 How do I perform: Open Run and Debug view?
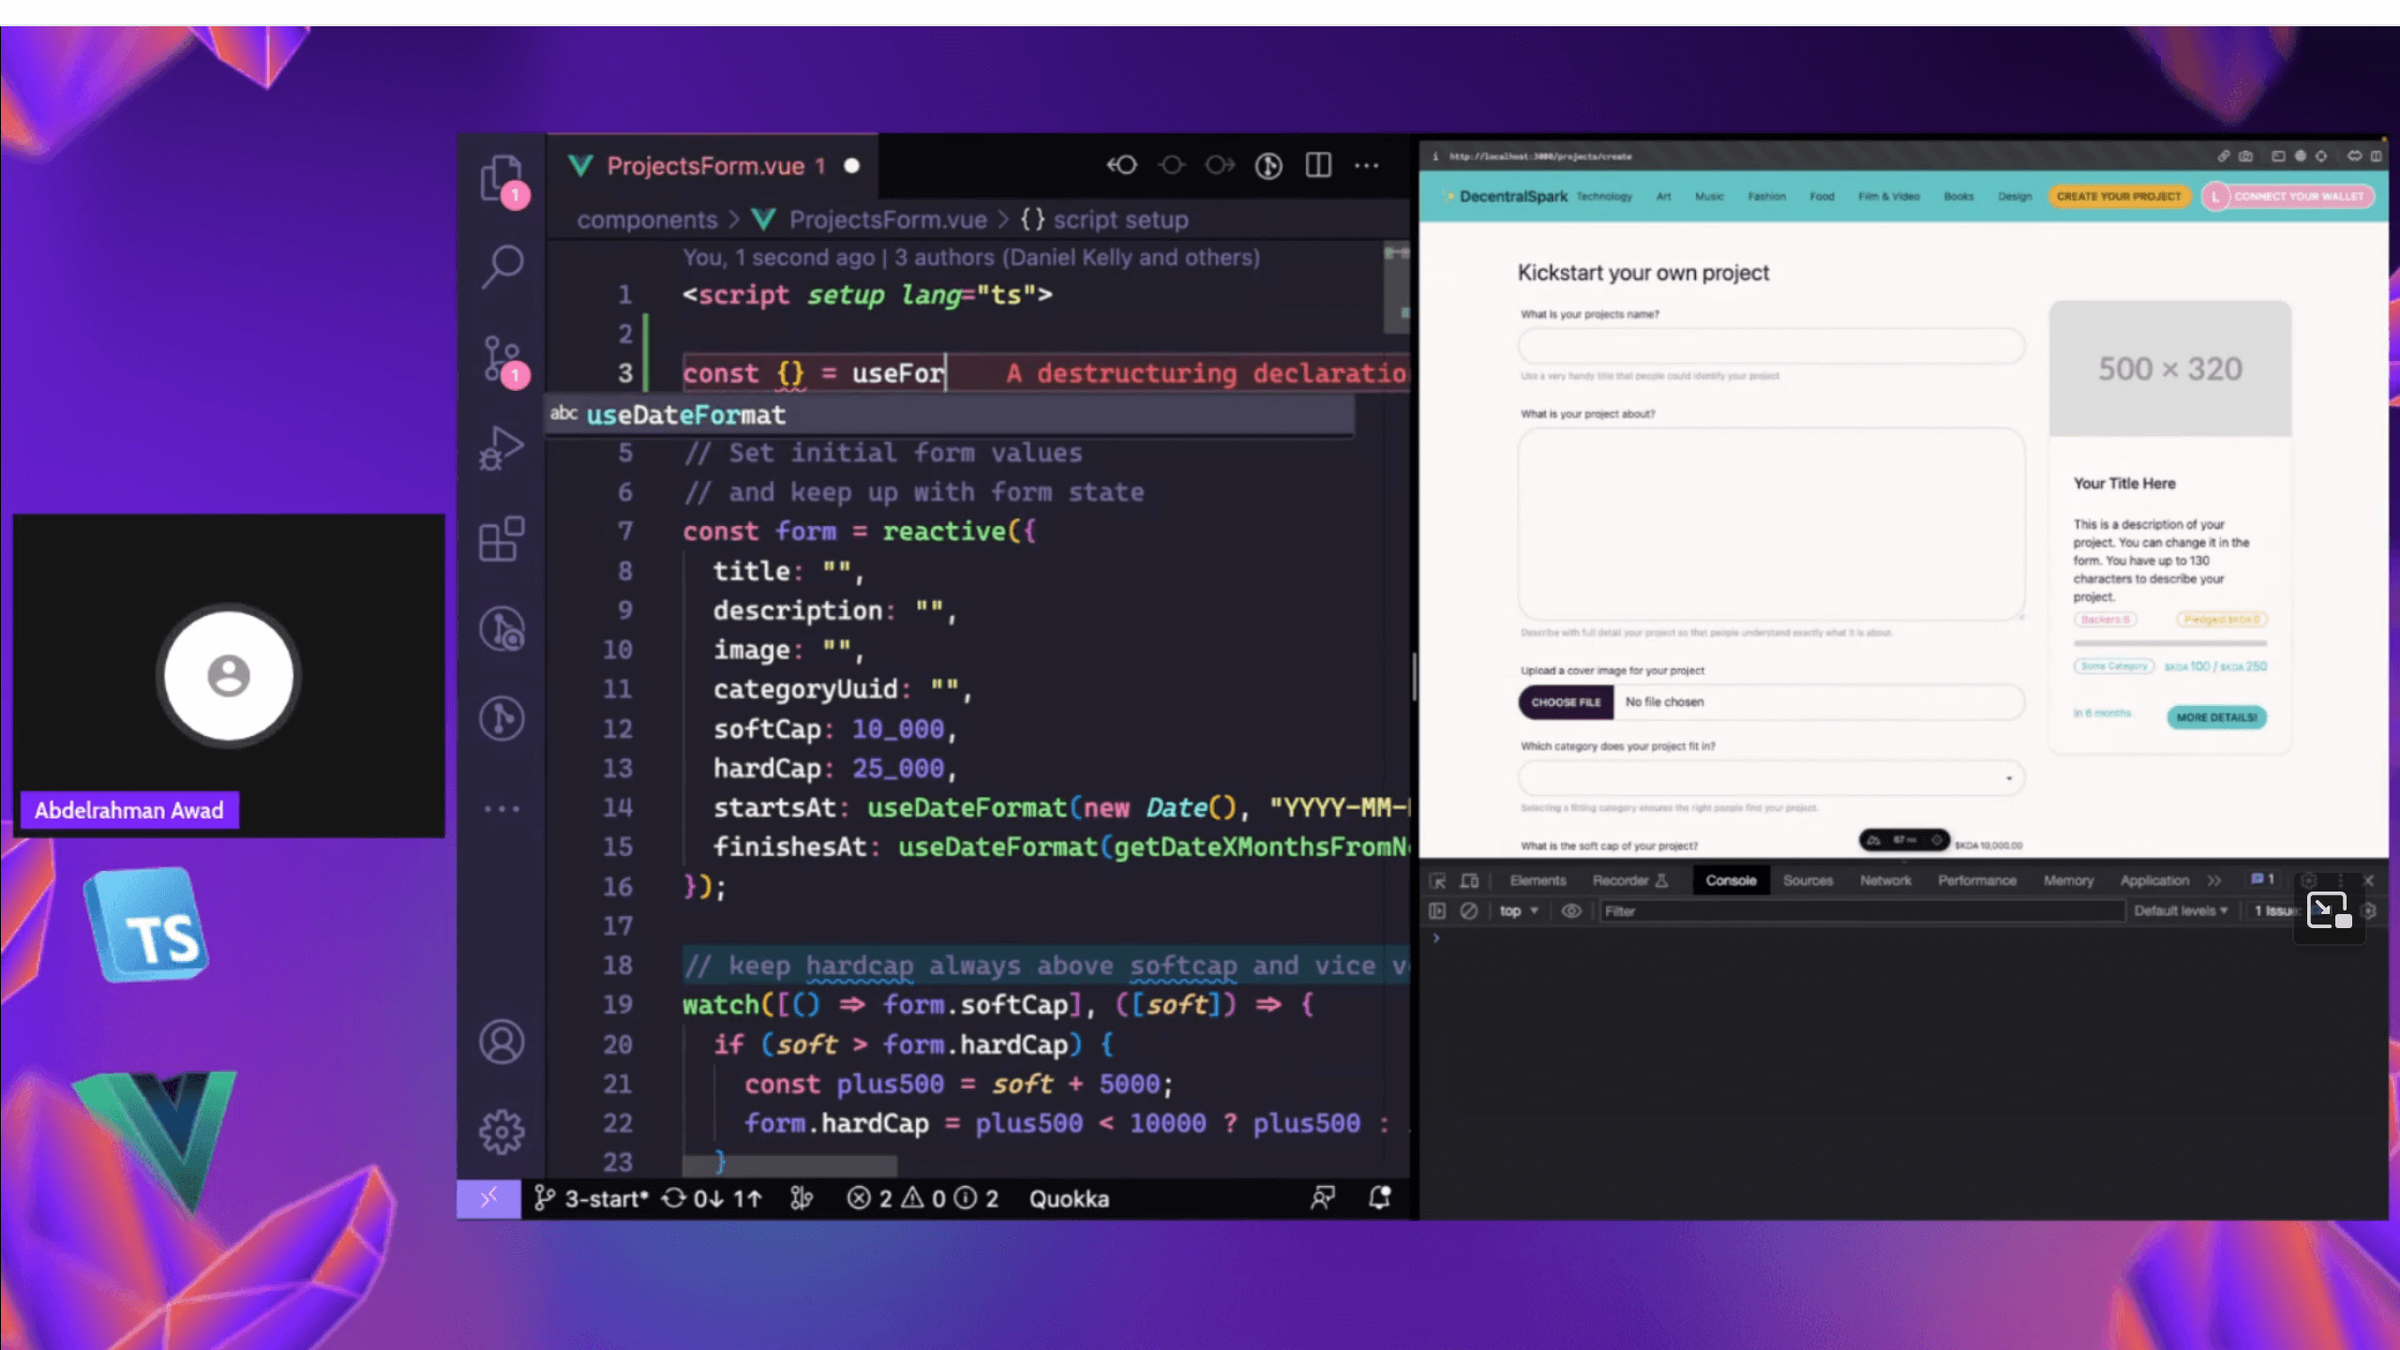502,448
